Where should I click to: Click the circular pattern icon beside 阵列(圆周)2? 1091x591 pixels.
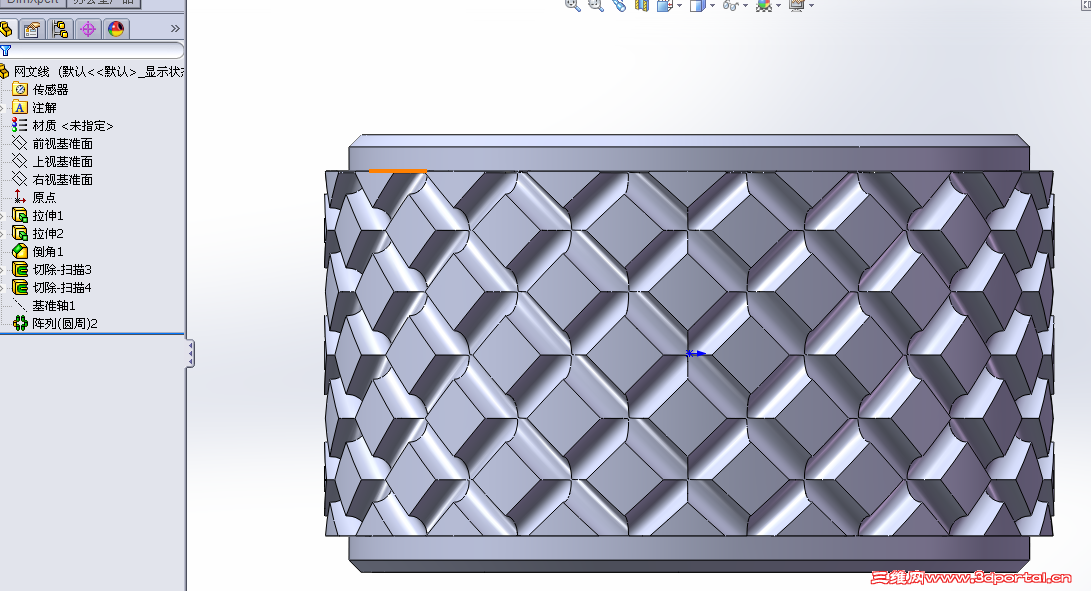coord(20,324)
